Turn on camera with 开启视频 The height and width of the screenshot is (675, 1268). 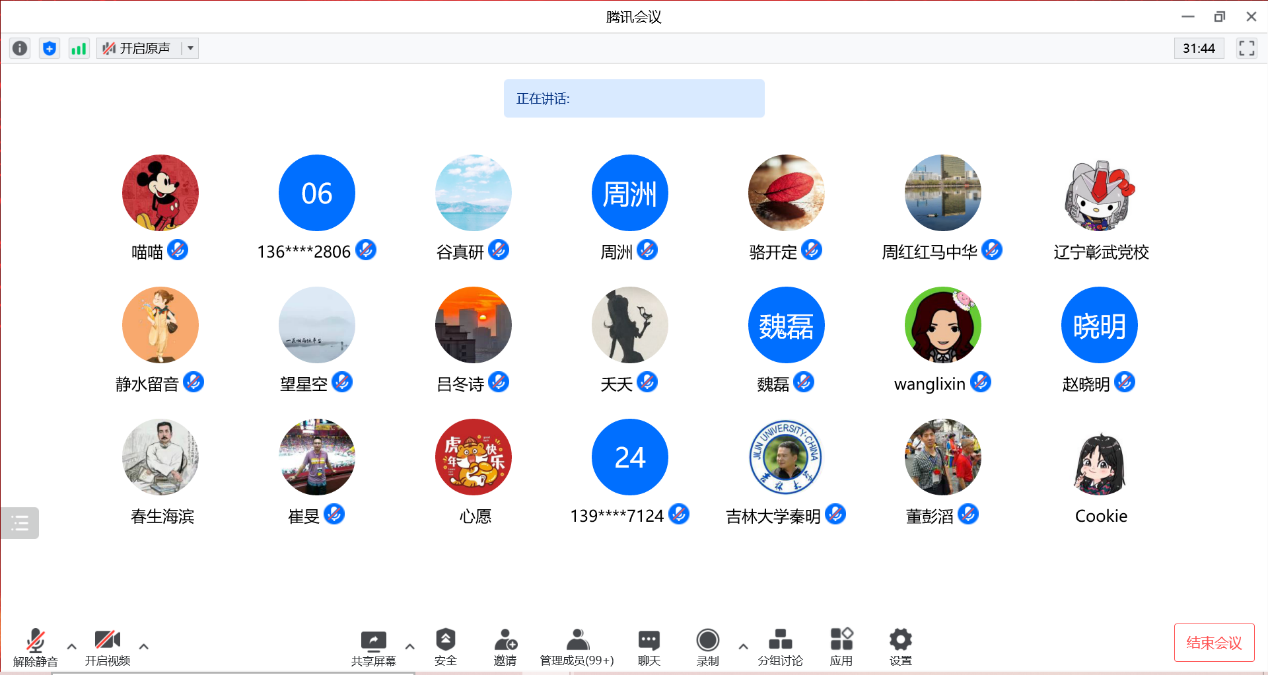(x=107, y=646)
